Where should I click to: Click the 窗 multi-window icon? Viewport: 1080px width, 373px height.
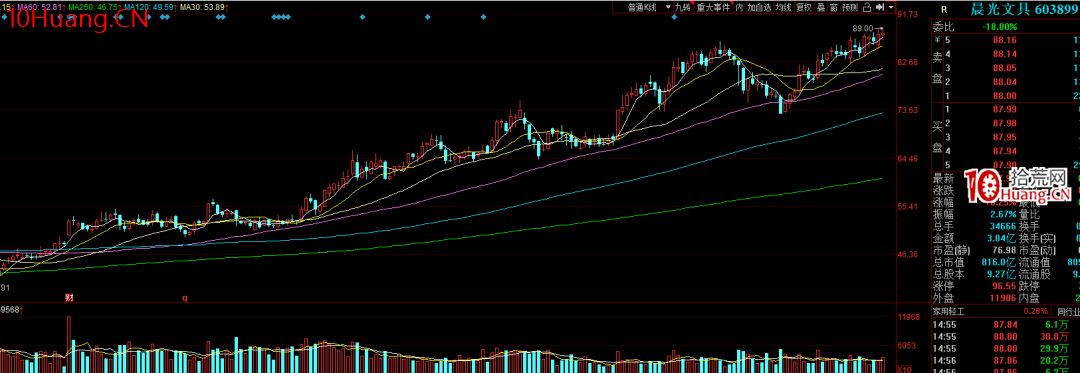coord(833,7)
